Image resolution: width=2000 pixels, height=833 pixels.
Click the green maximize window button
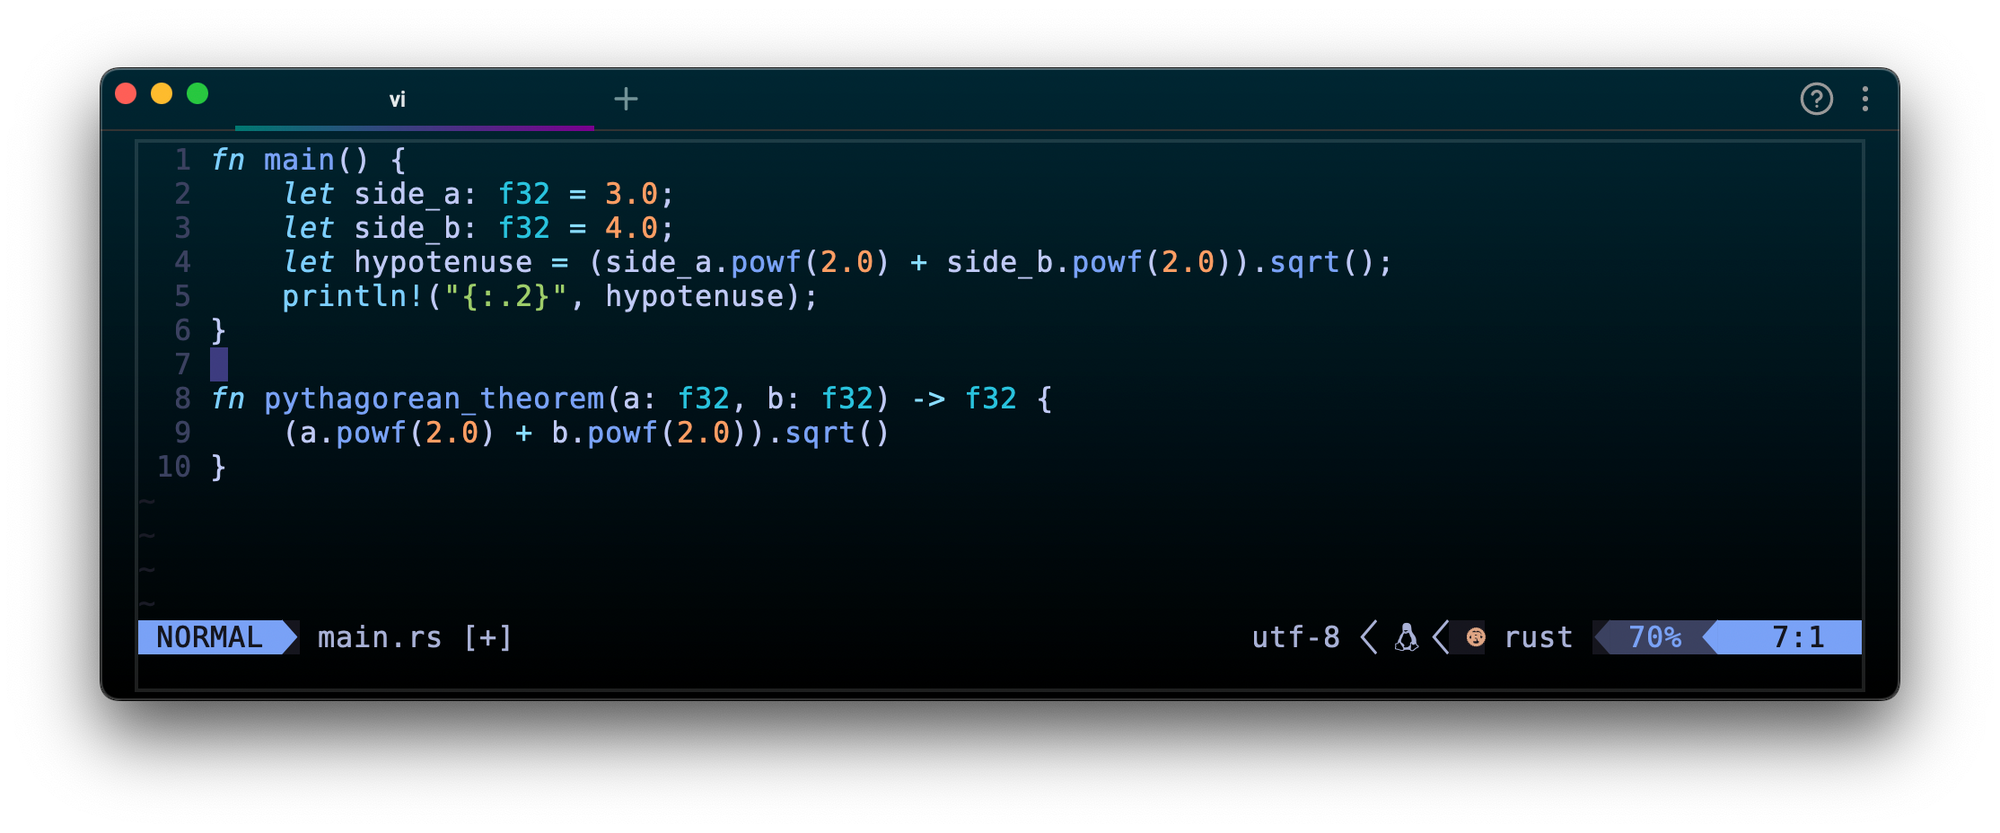(x=198, y=94)
